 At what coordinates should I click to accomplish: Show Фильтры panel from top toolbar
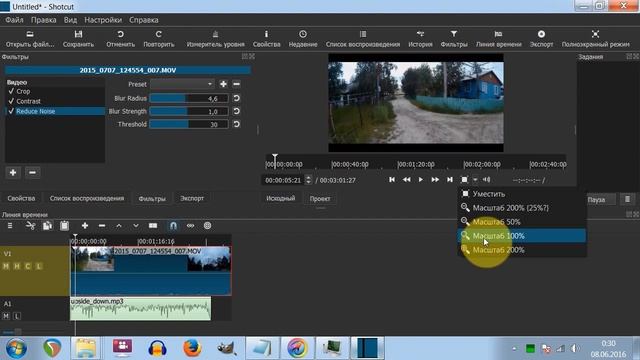tap(454, 39)
